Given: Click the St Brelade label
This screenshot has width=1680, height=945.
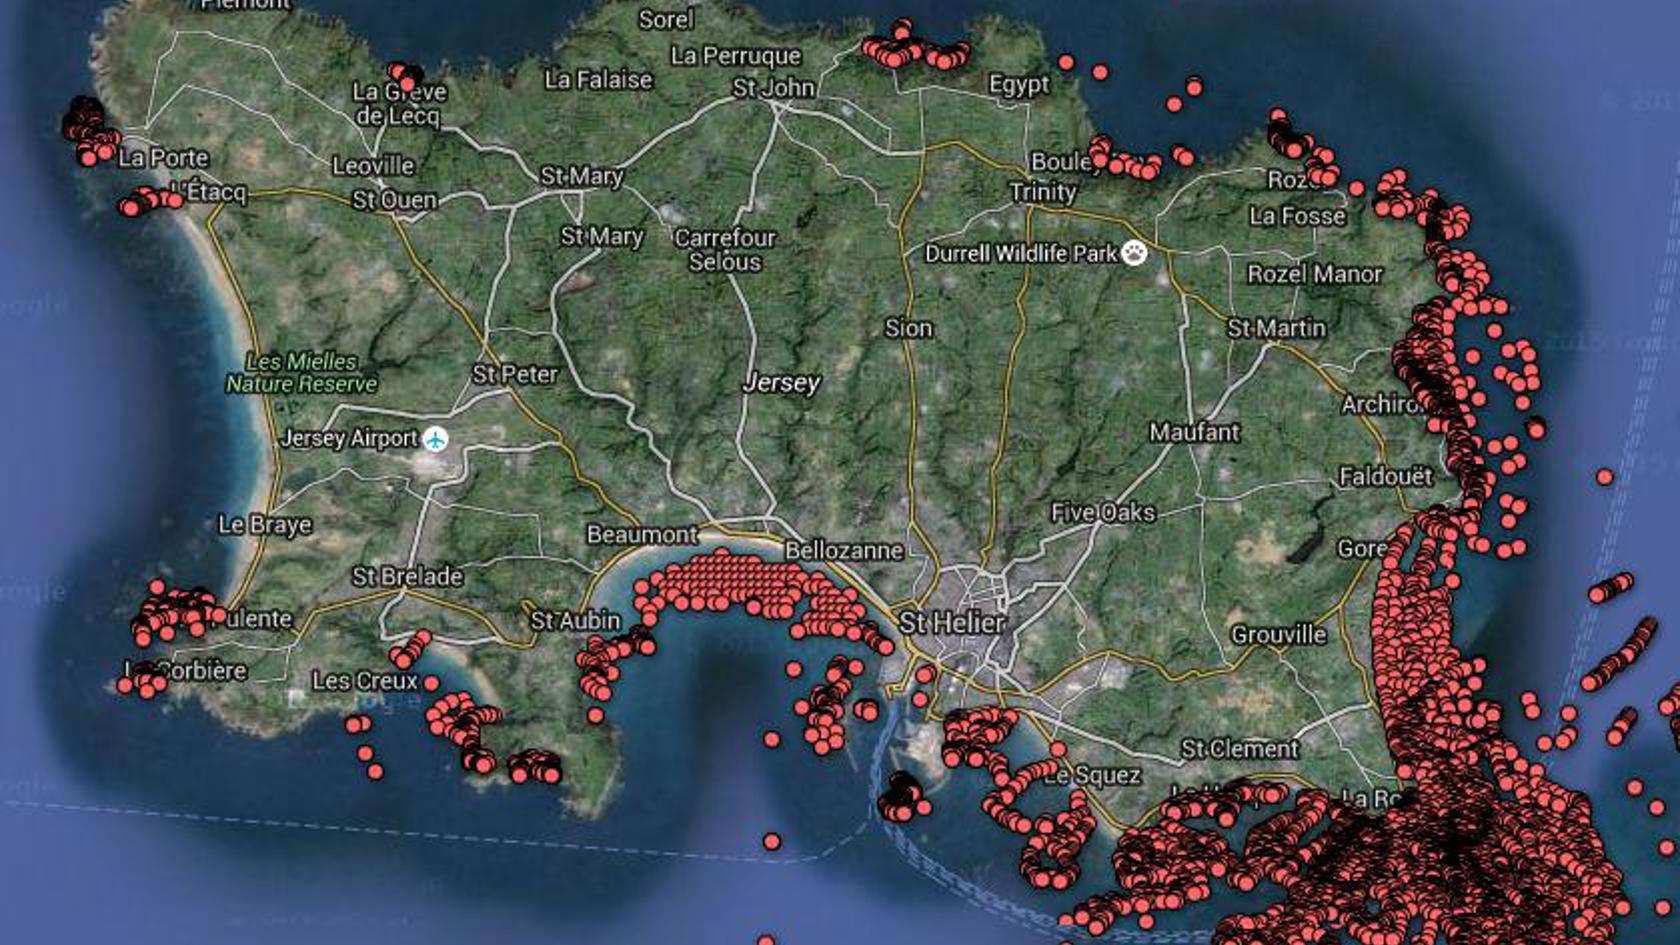Looking at the screenshot, I should click(x=407, y=577).
